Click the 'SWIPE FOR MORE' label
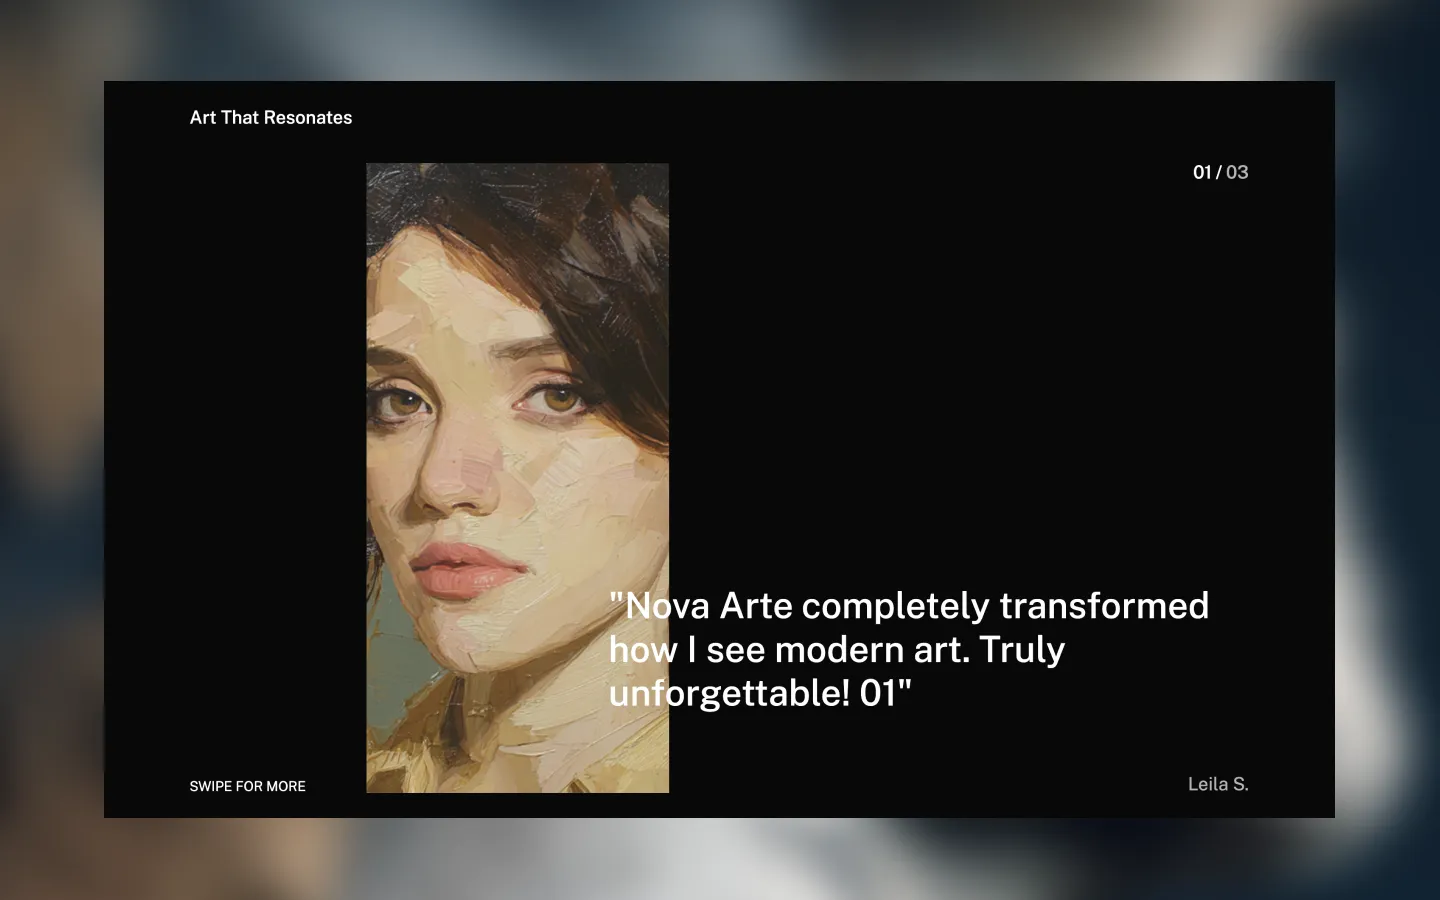The width and height of the screenshot is (1440, 900). [x=248, y=786]
